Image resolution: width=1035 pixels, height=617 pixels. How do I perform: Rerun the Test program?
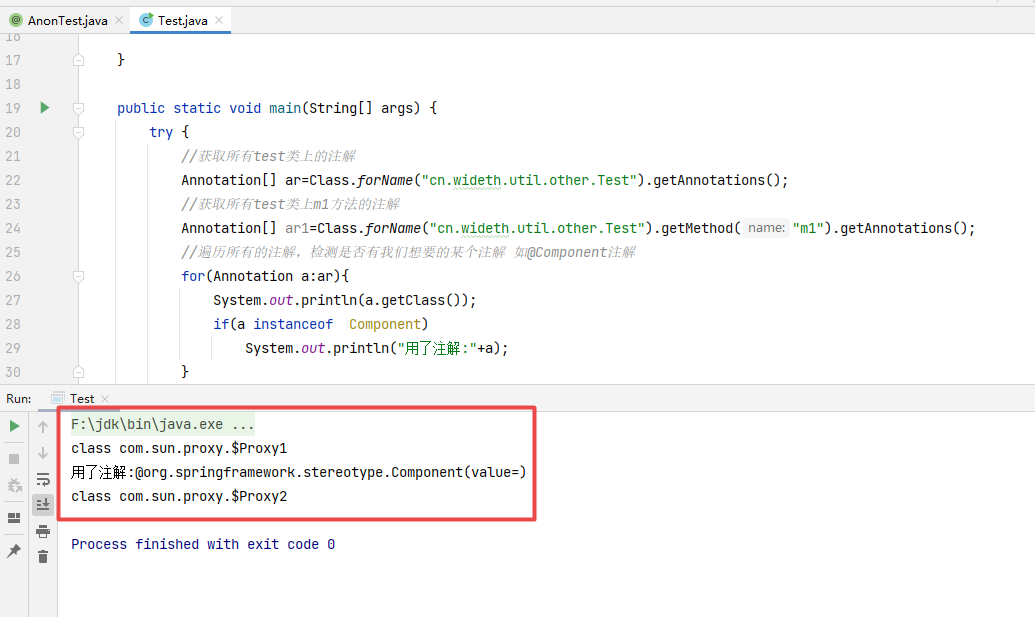[14, 426]
